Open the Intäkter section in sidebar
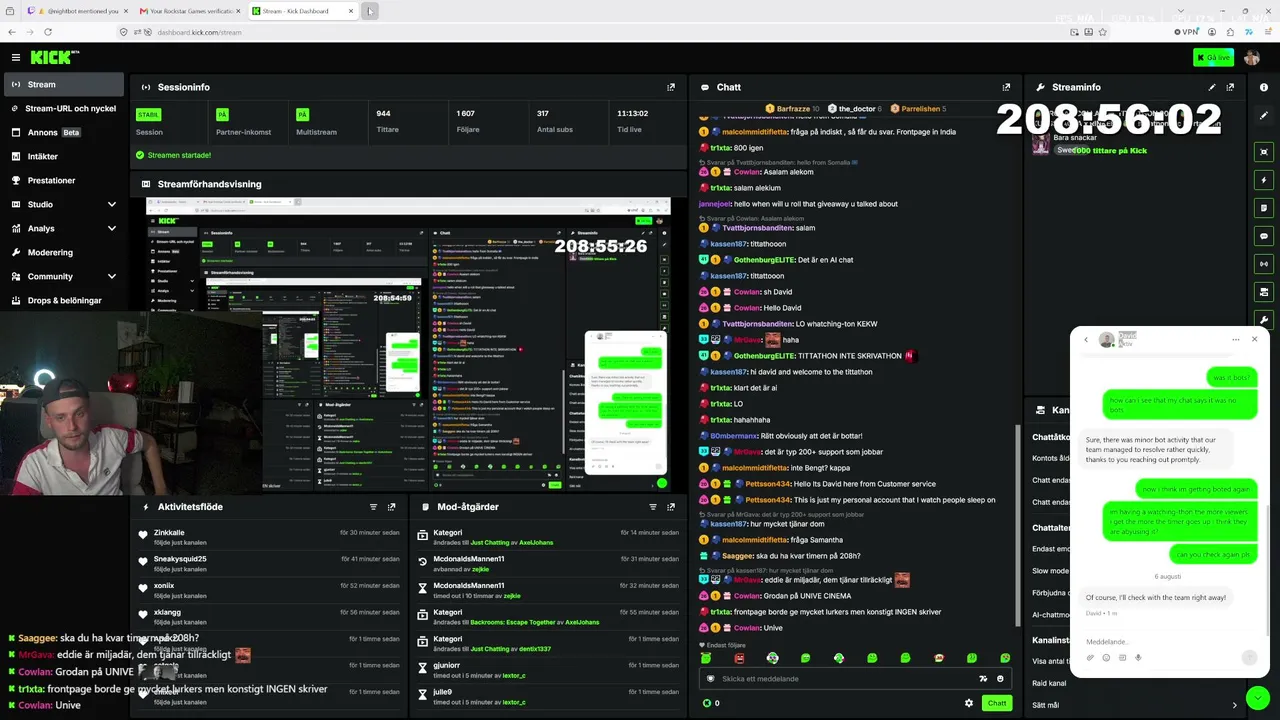The height and width of the screenshot is (720, 1280). point(62,156)
